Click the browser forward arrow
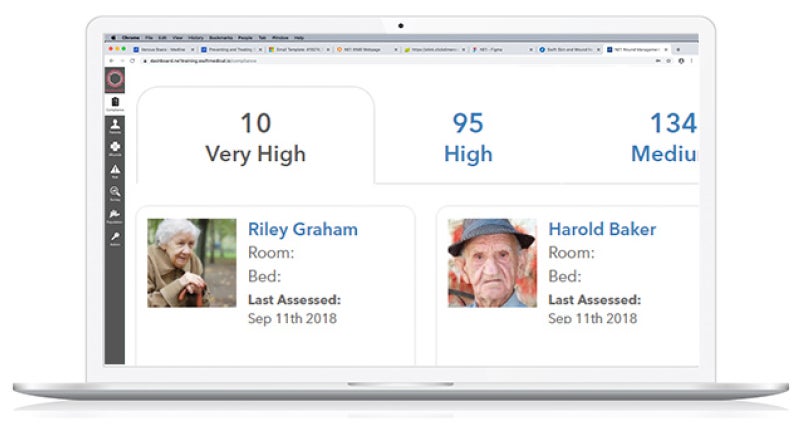 122,61
